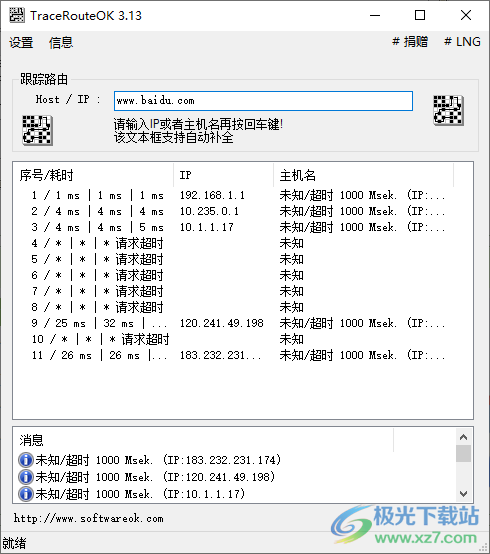Click the 就绪 status bar text

[x=14, y=543]
